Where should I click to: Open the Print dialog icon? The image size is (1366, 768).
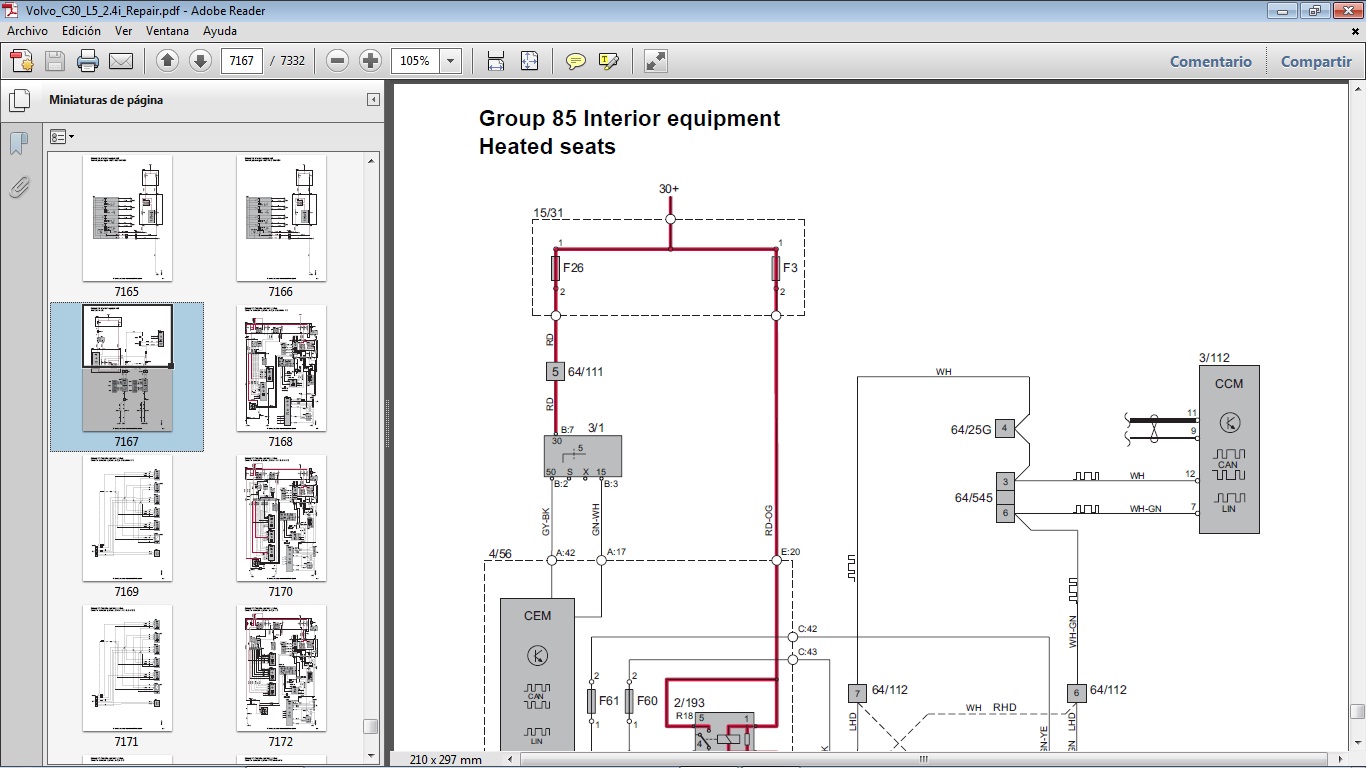[x=88, y=60]
